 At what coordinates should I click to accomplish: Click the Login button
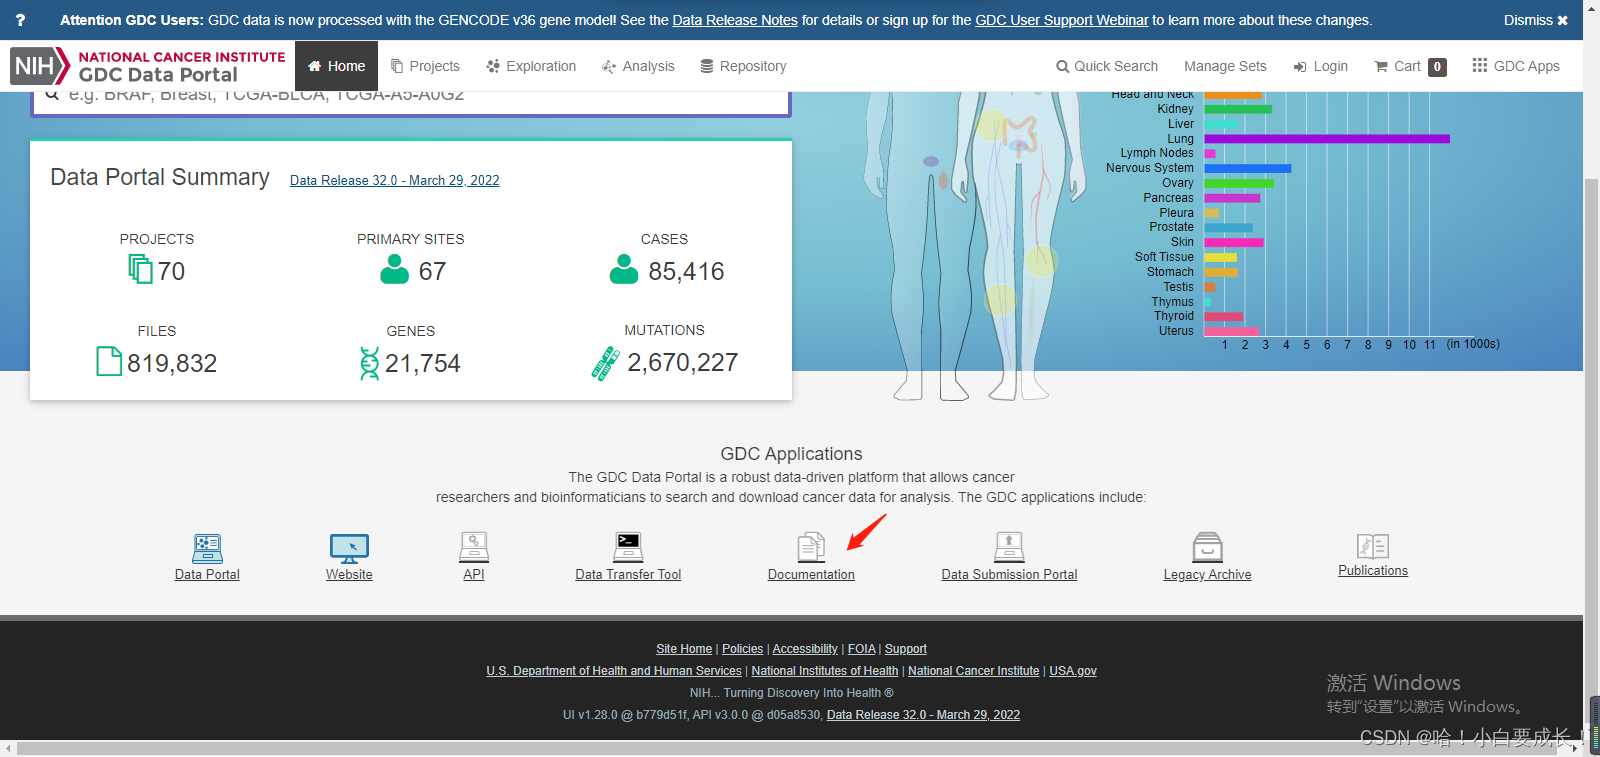point(1320,66)
